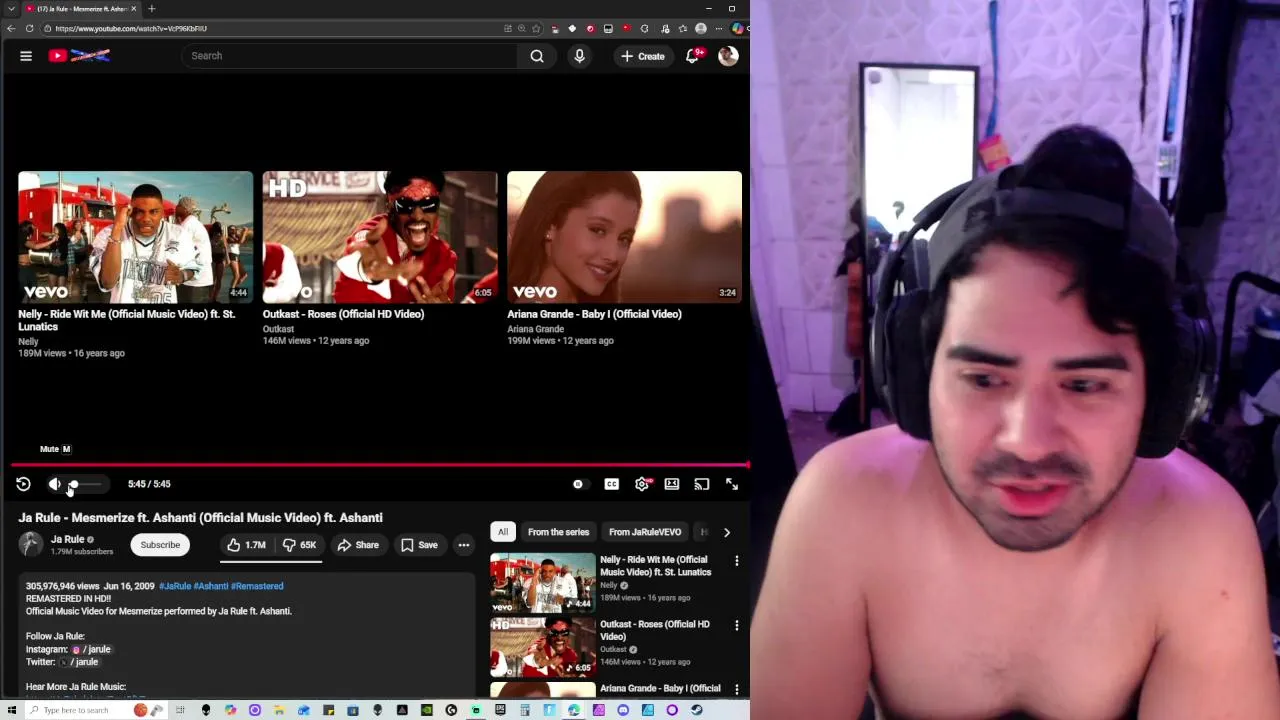Image resolution: width=1280 pixels, height=720 pixels.
Task: Open the account avatar menu
Action: 728,56
